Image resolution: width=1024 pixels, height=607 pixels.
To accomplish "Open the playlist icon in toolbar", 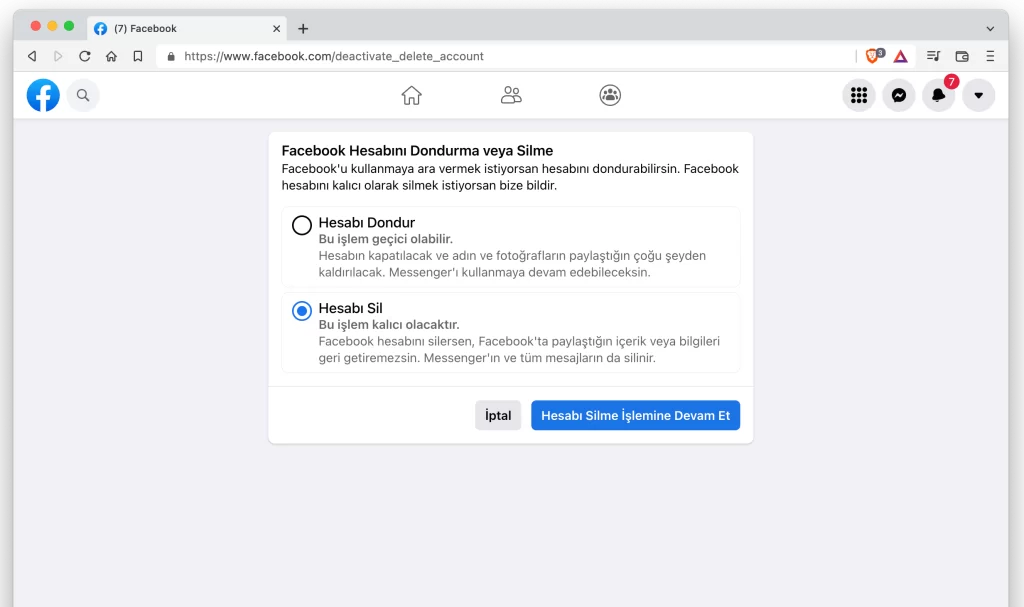I will pos(933,56).
